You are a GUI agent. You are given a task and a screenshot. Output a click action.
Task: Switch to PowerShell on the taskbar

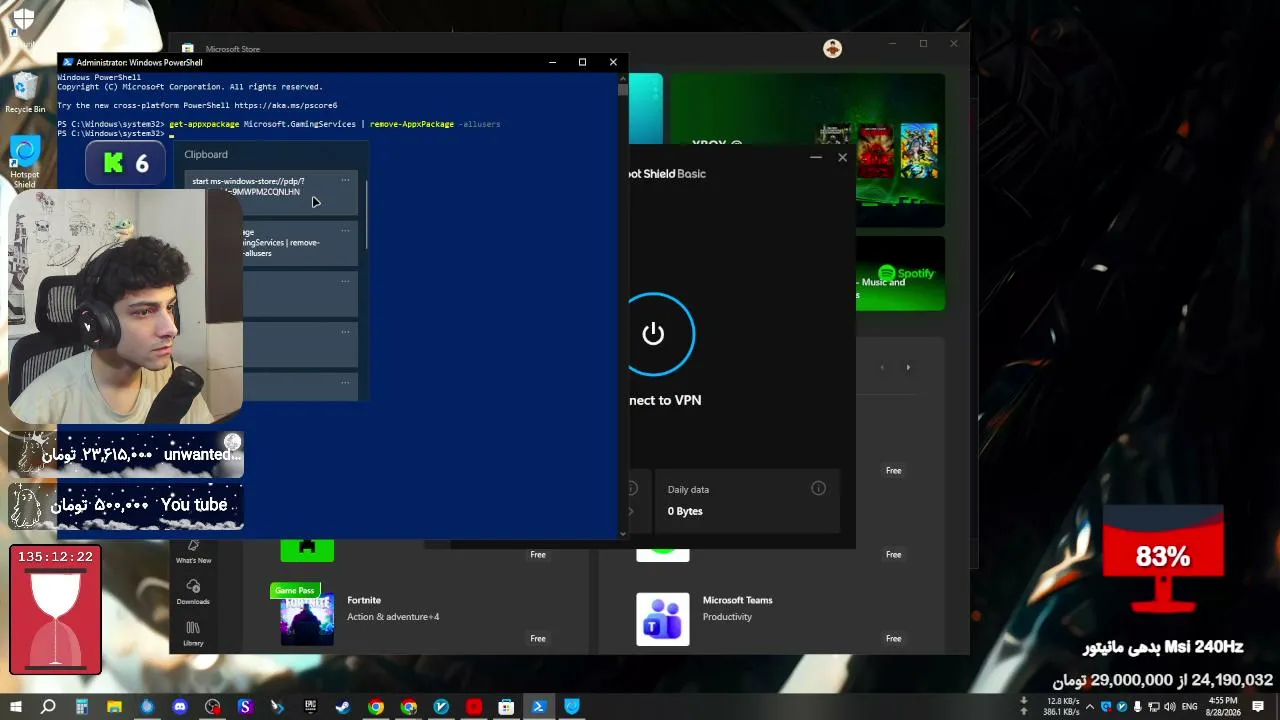tap(539, 707)
